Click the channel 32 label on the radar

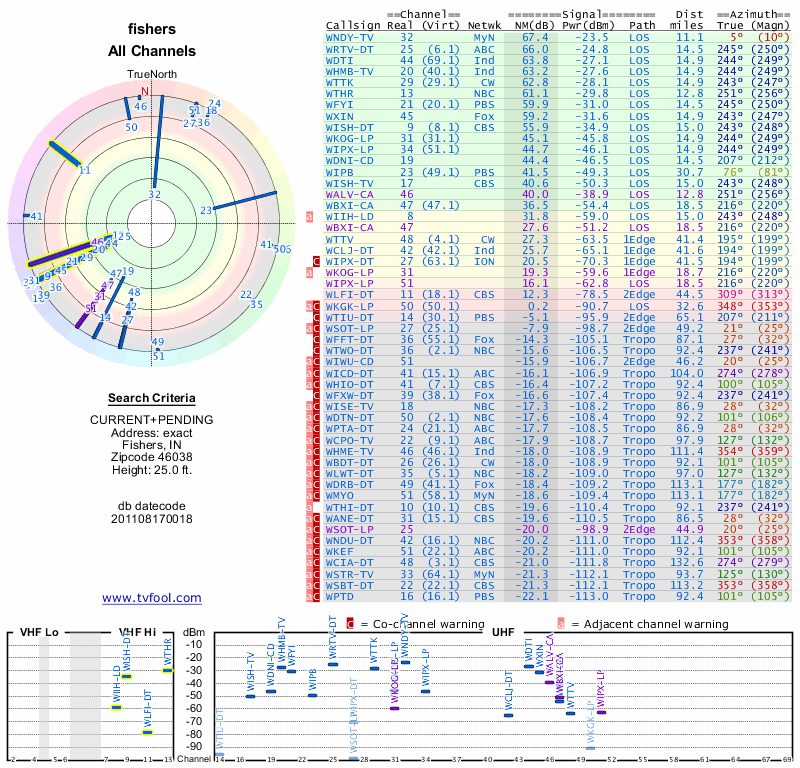(x=155, y=194)
